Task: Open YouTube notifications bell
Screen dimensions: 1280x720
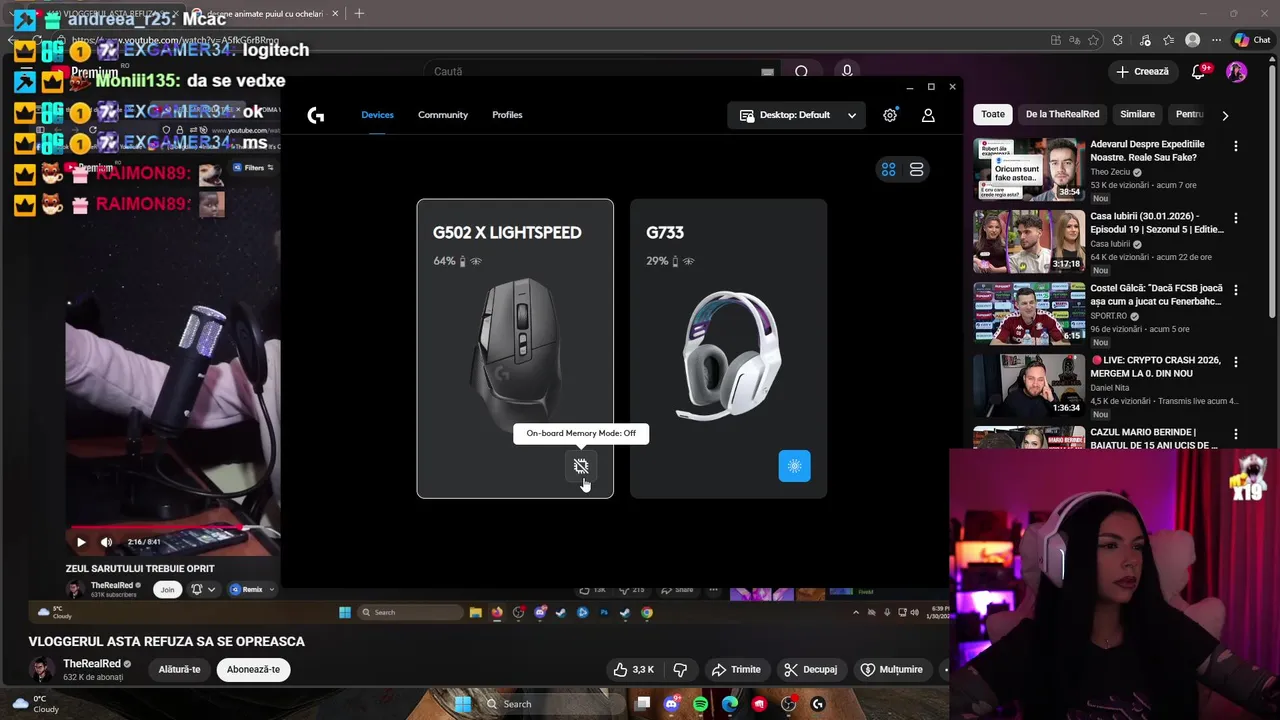Action: (1199, 72)
